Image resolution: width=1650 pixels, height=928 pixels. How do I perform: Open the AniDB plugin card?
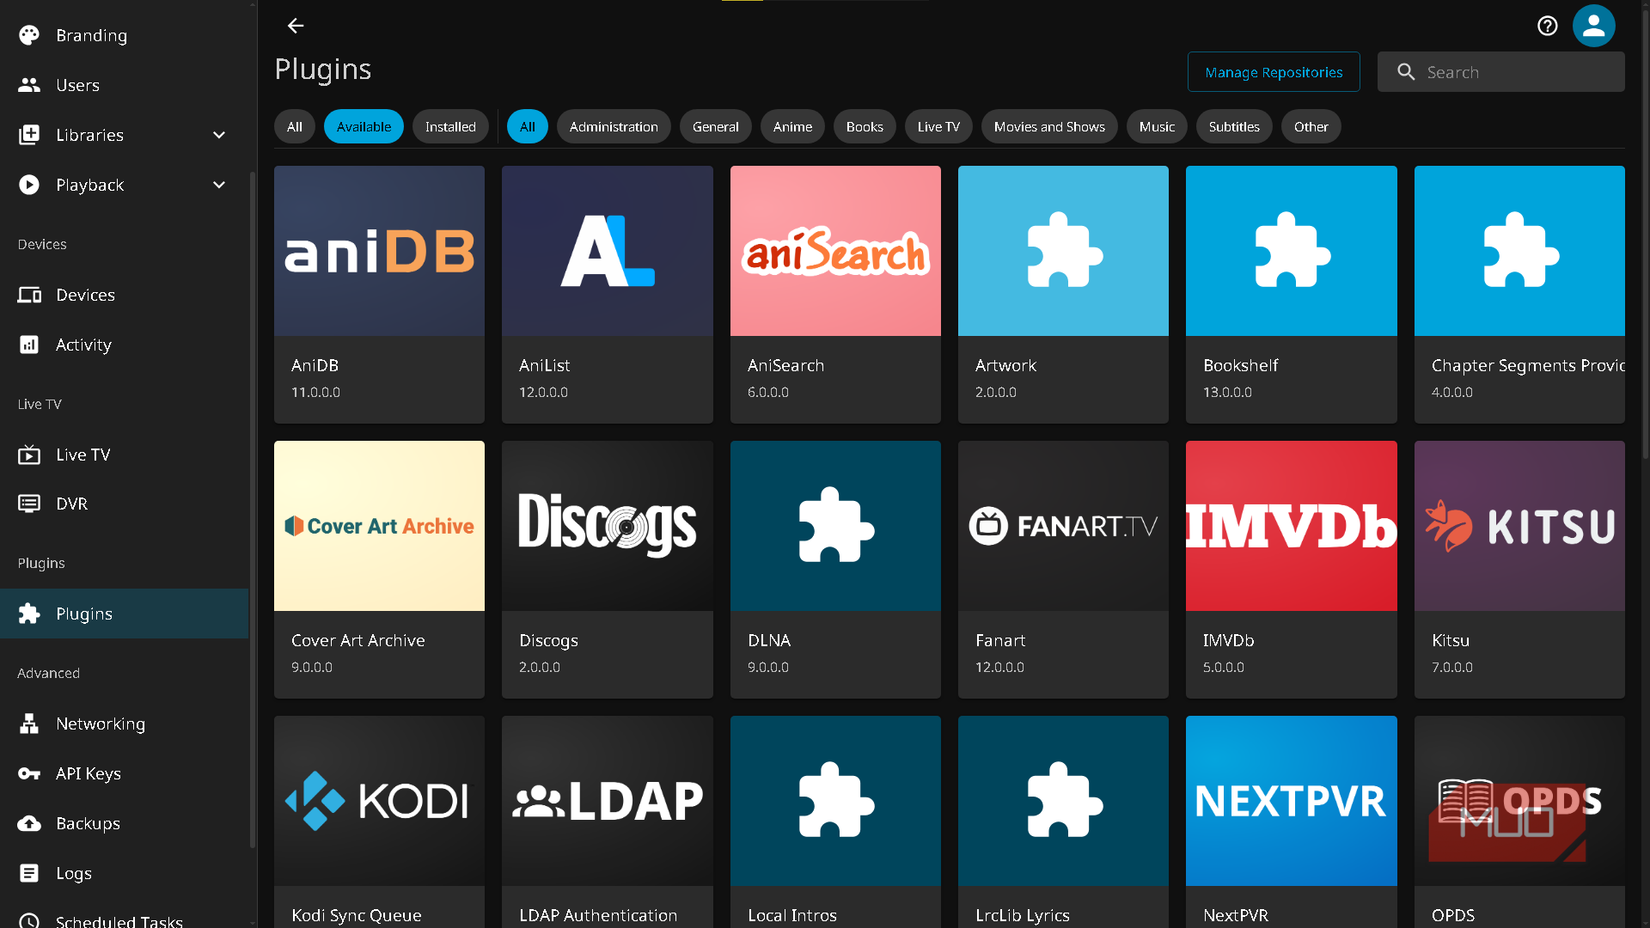click(x=380, y=295)
